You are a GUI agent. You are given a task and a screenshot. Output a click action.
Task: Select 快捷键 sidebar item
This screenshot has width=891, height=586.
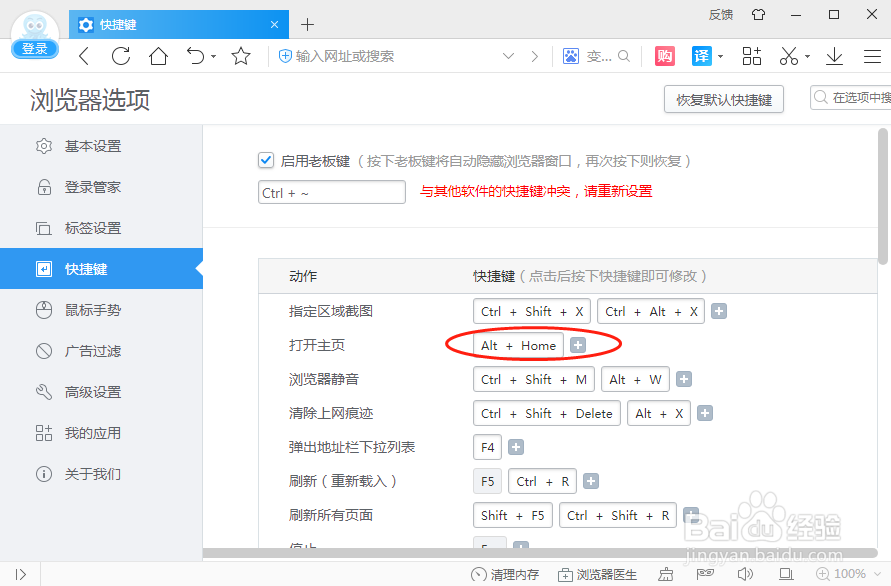101,269
